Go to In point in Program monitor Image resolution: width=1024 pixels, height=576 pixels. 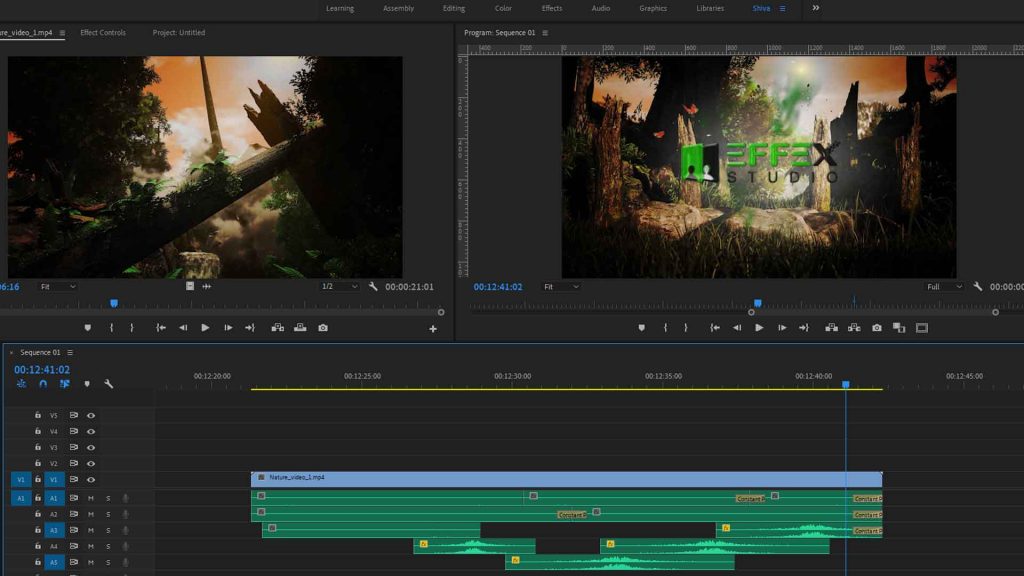(x=715, y=328)
